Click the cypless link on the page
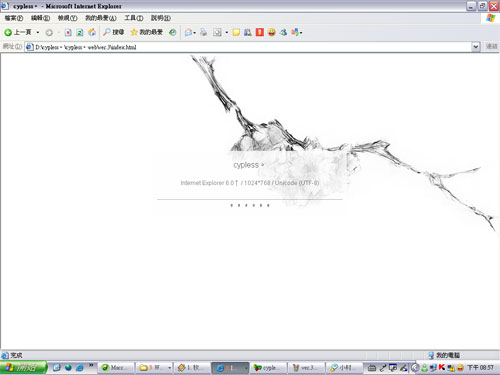The height and width of the screenshot is (375, 500). click(x=248, y=165)
